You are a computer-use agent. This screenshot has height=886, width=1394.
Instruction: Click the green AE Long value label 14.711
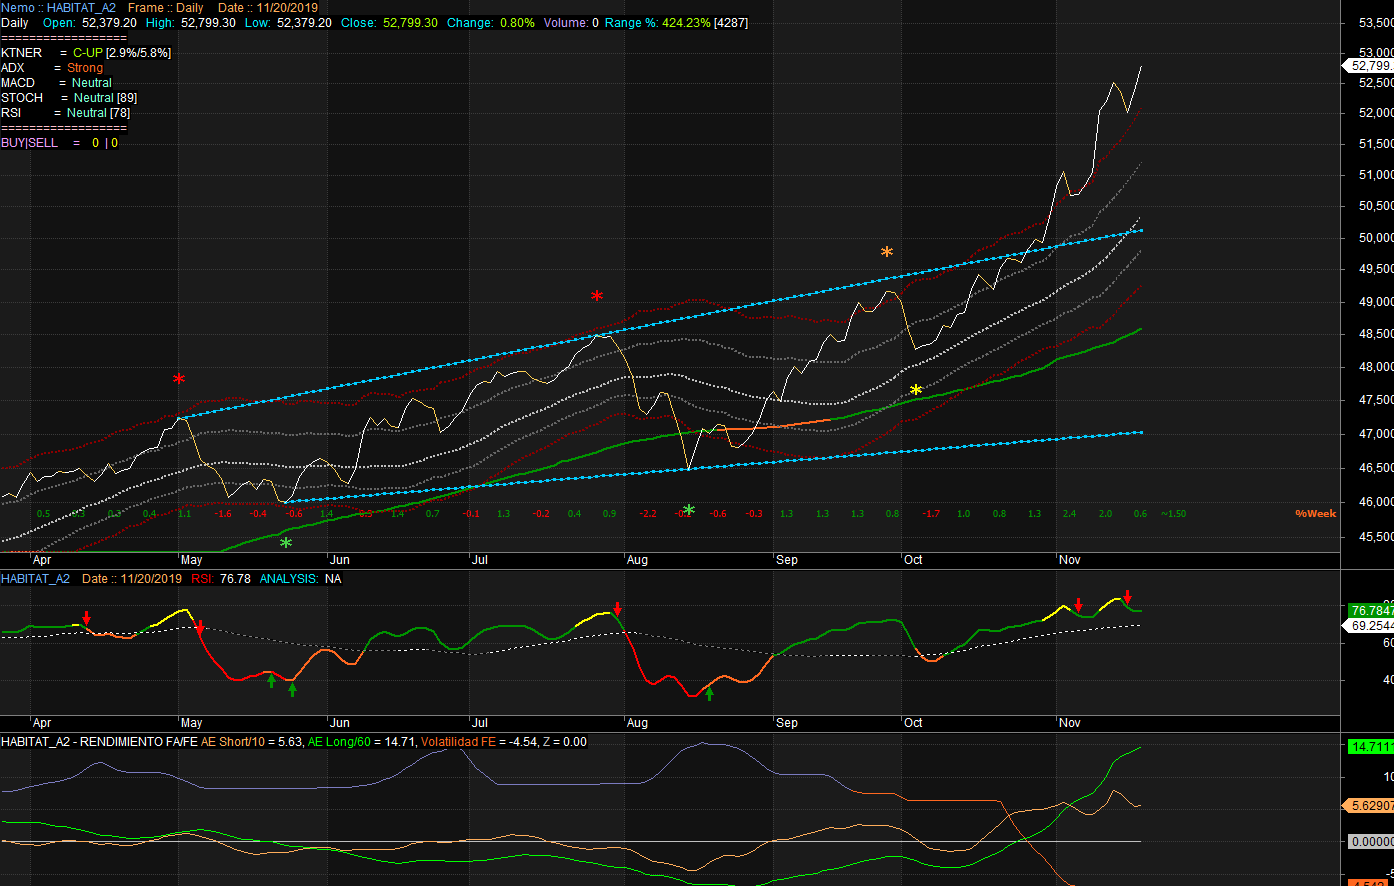pos(1371,747)
